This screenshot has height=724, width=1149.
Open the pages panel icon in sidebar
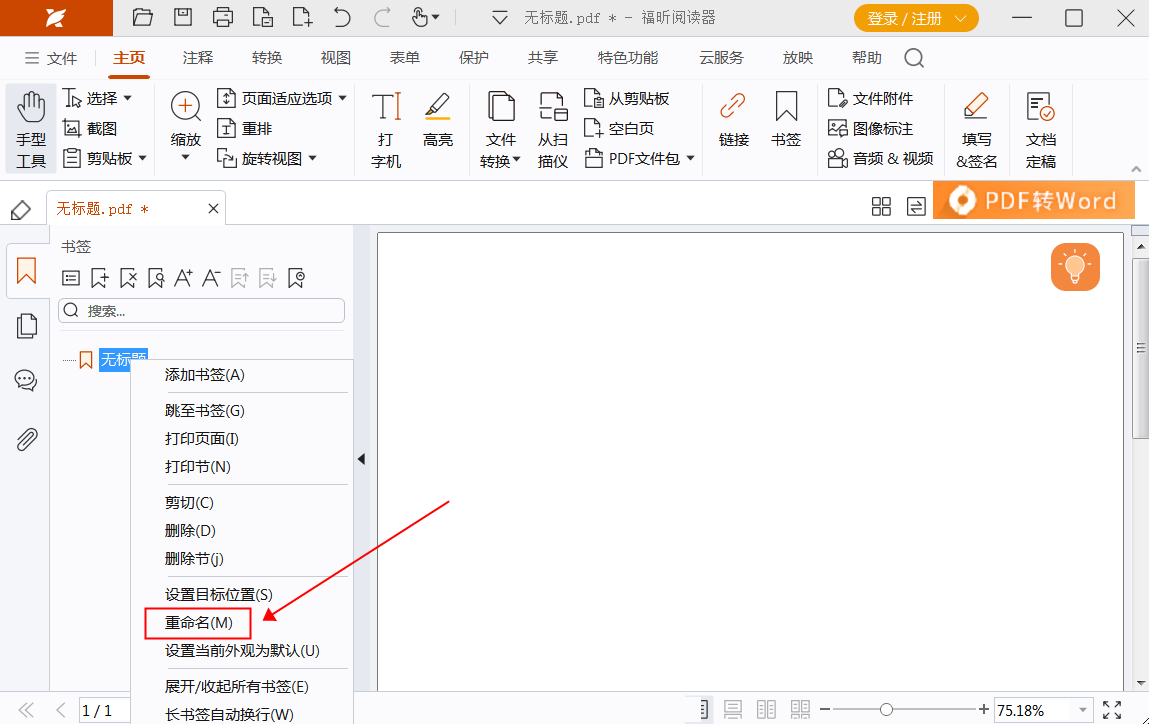[27, 325]
